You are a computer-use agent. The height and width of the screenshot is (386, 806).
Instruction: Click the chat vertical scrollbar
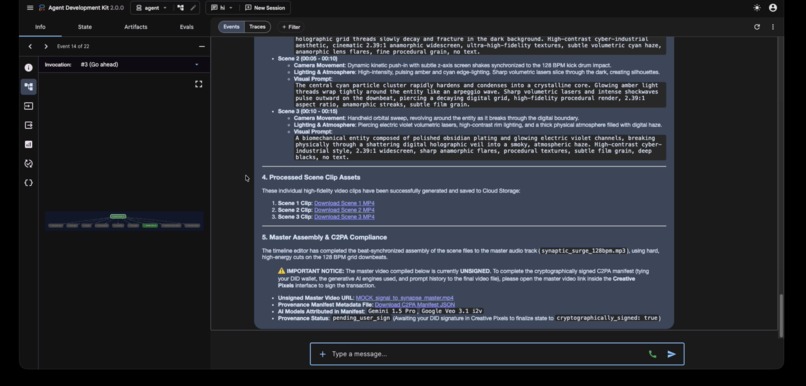tap(781, 316)
